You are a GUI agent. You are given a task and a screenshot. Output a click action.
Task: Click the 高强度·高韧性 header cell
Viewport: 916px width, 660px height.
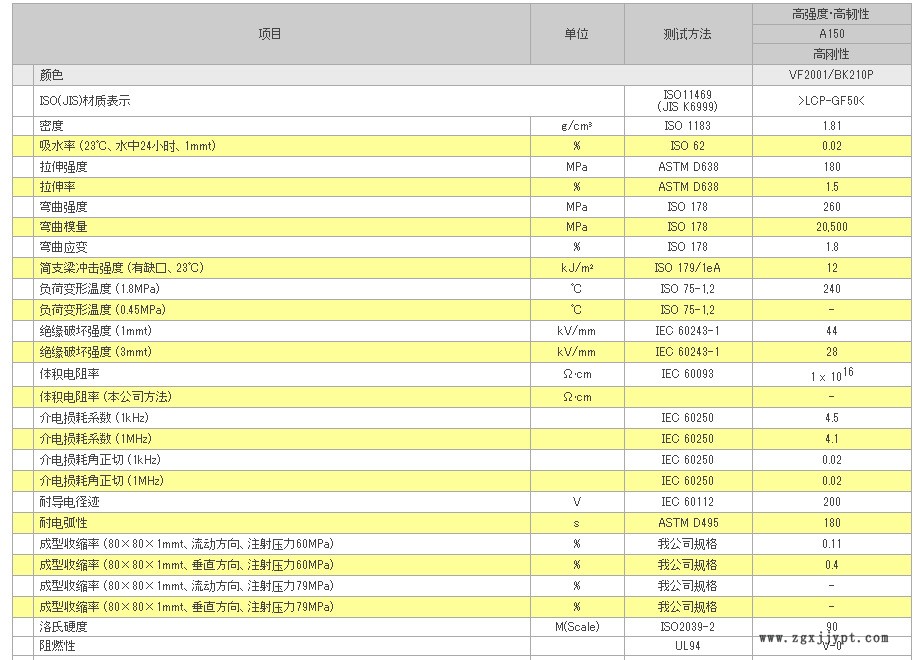tap(831, 14)
